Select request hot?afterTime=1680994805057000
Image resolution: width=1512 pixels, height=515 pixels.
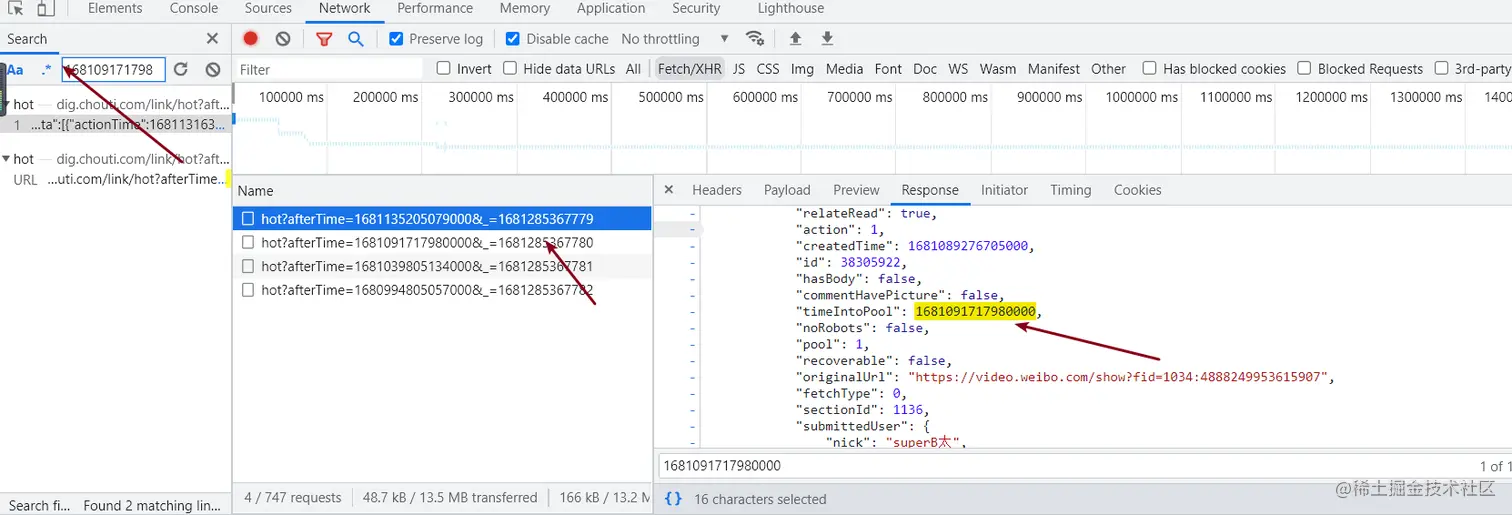(442, 290)
